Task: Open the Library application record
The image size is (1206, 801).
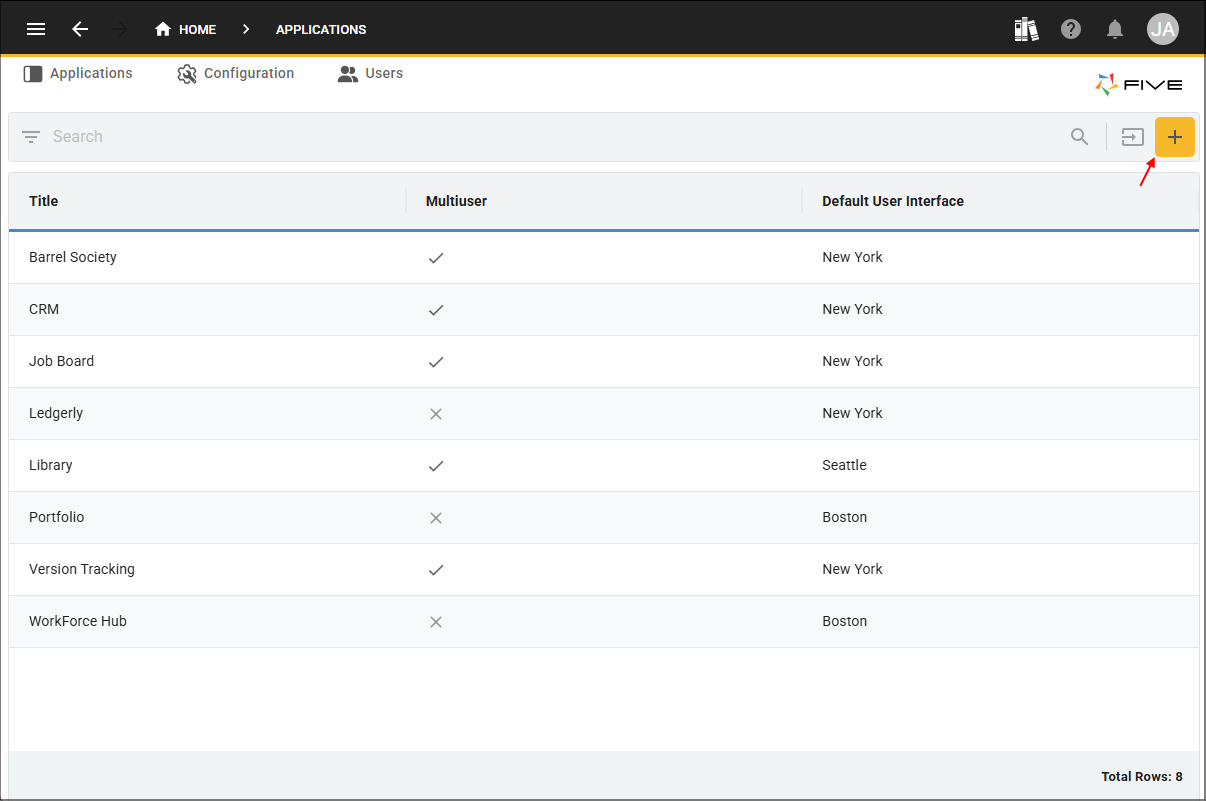Action: (x=604, y=465)
